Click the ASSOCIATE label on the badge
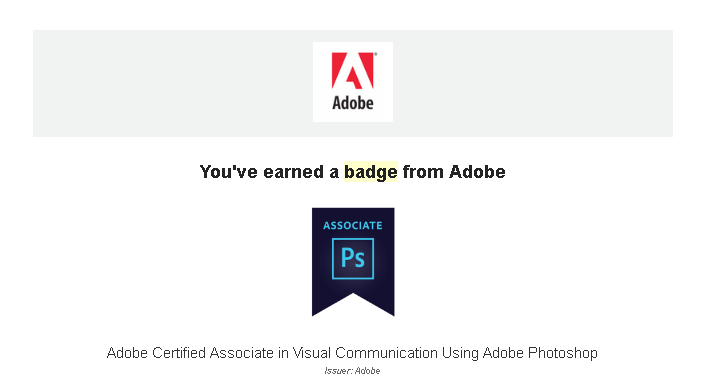The width and height of the screenshot is (704, 390). click(353, 225)
